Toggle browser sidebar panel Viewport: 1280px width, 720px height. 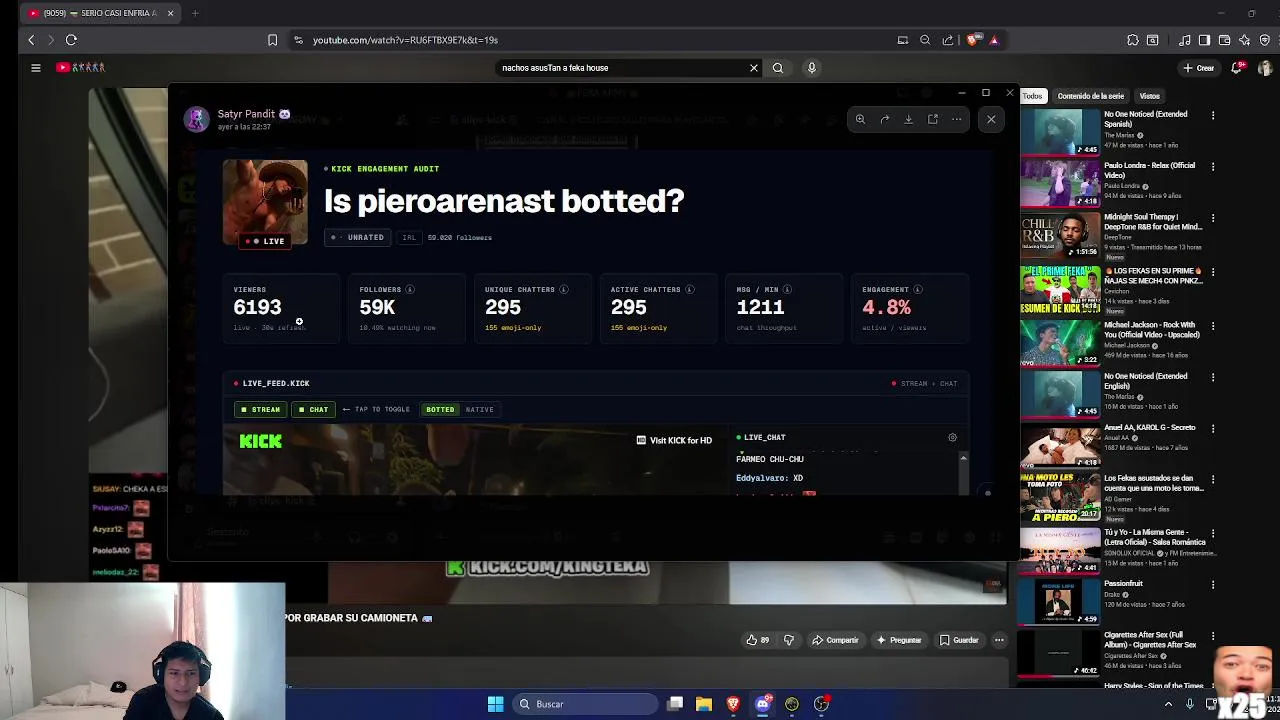(x=1204, y=40)
